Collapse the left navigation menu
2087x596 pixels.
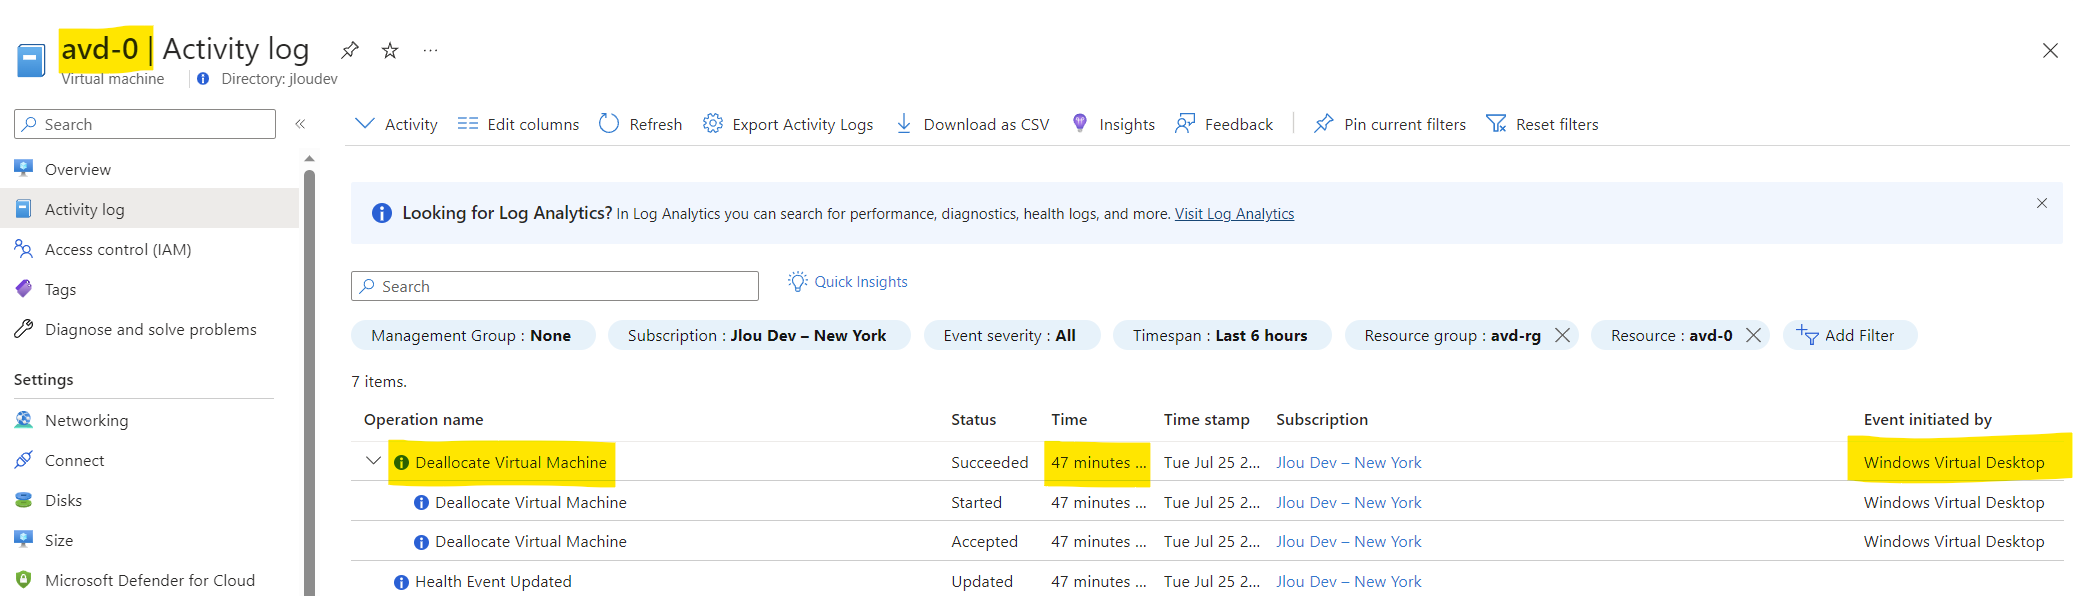point(300,124)
